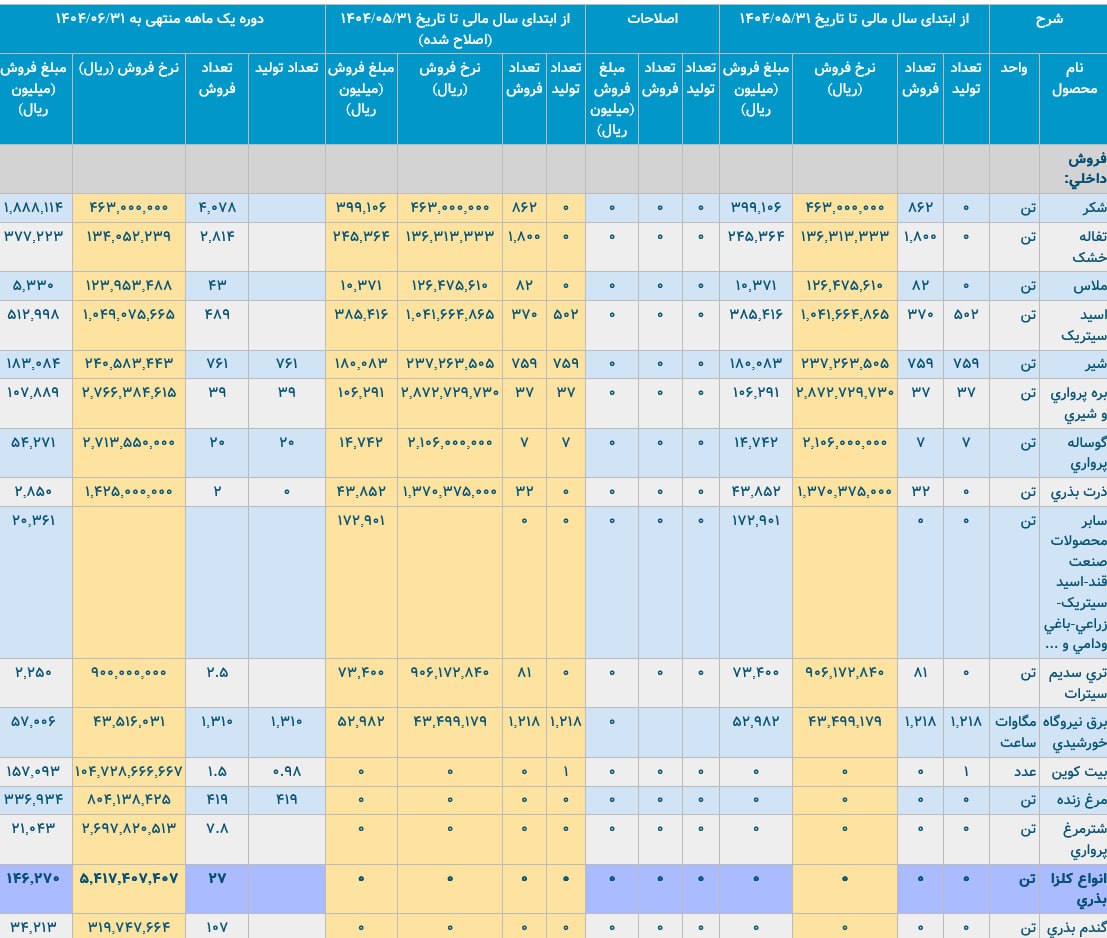Image resolution: width=1107 pixels, height=938 pixels.
Task: Click the "دوره یک ماهه" period header
Action: click(x=163, y=19)
